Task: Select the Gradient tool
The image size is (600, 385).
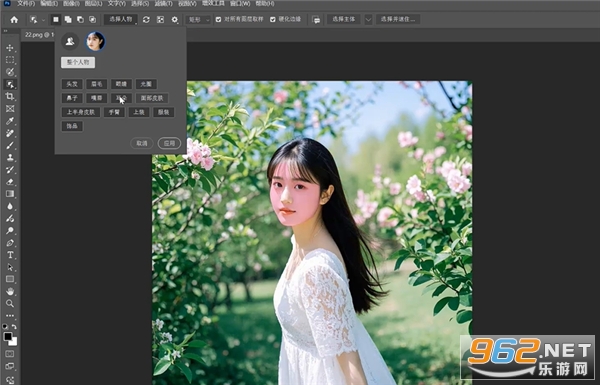Action: tap(10, 194)
